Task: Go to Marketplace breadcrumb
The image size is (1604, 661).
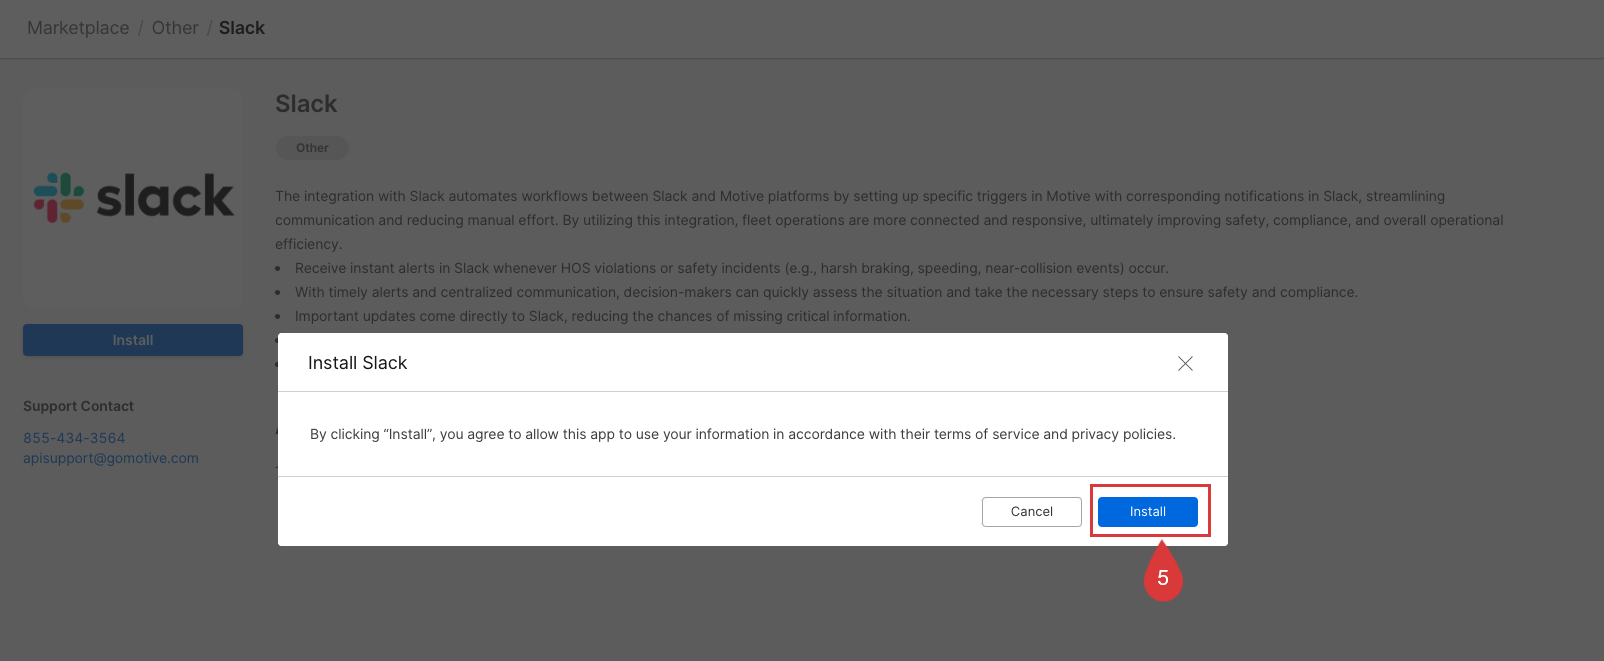Action: 78,28
